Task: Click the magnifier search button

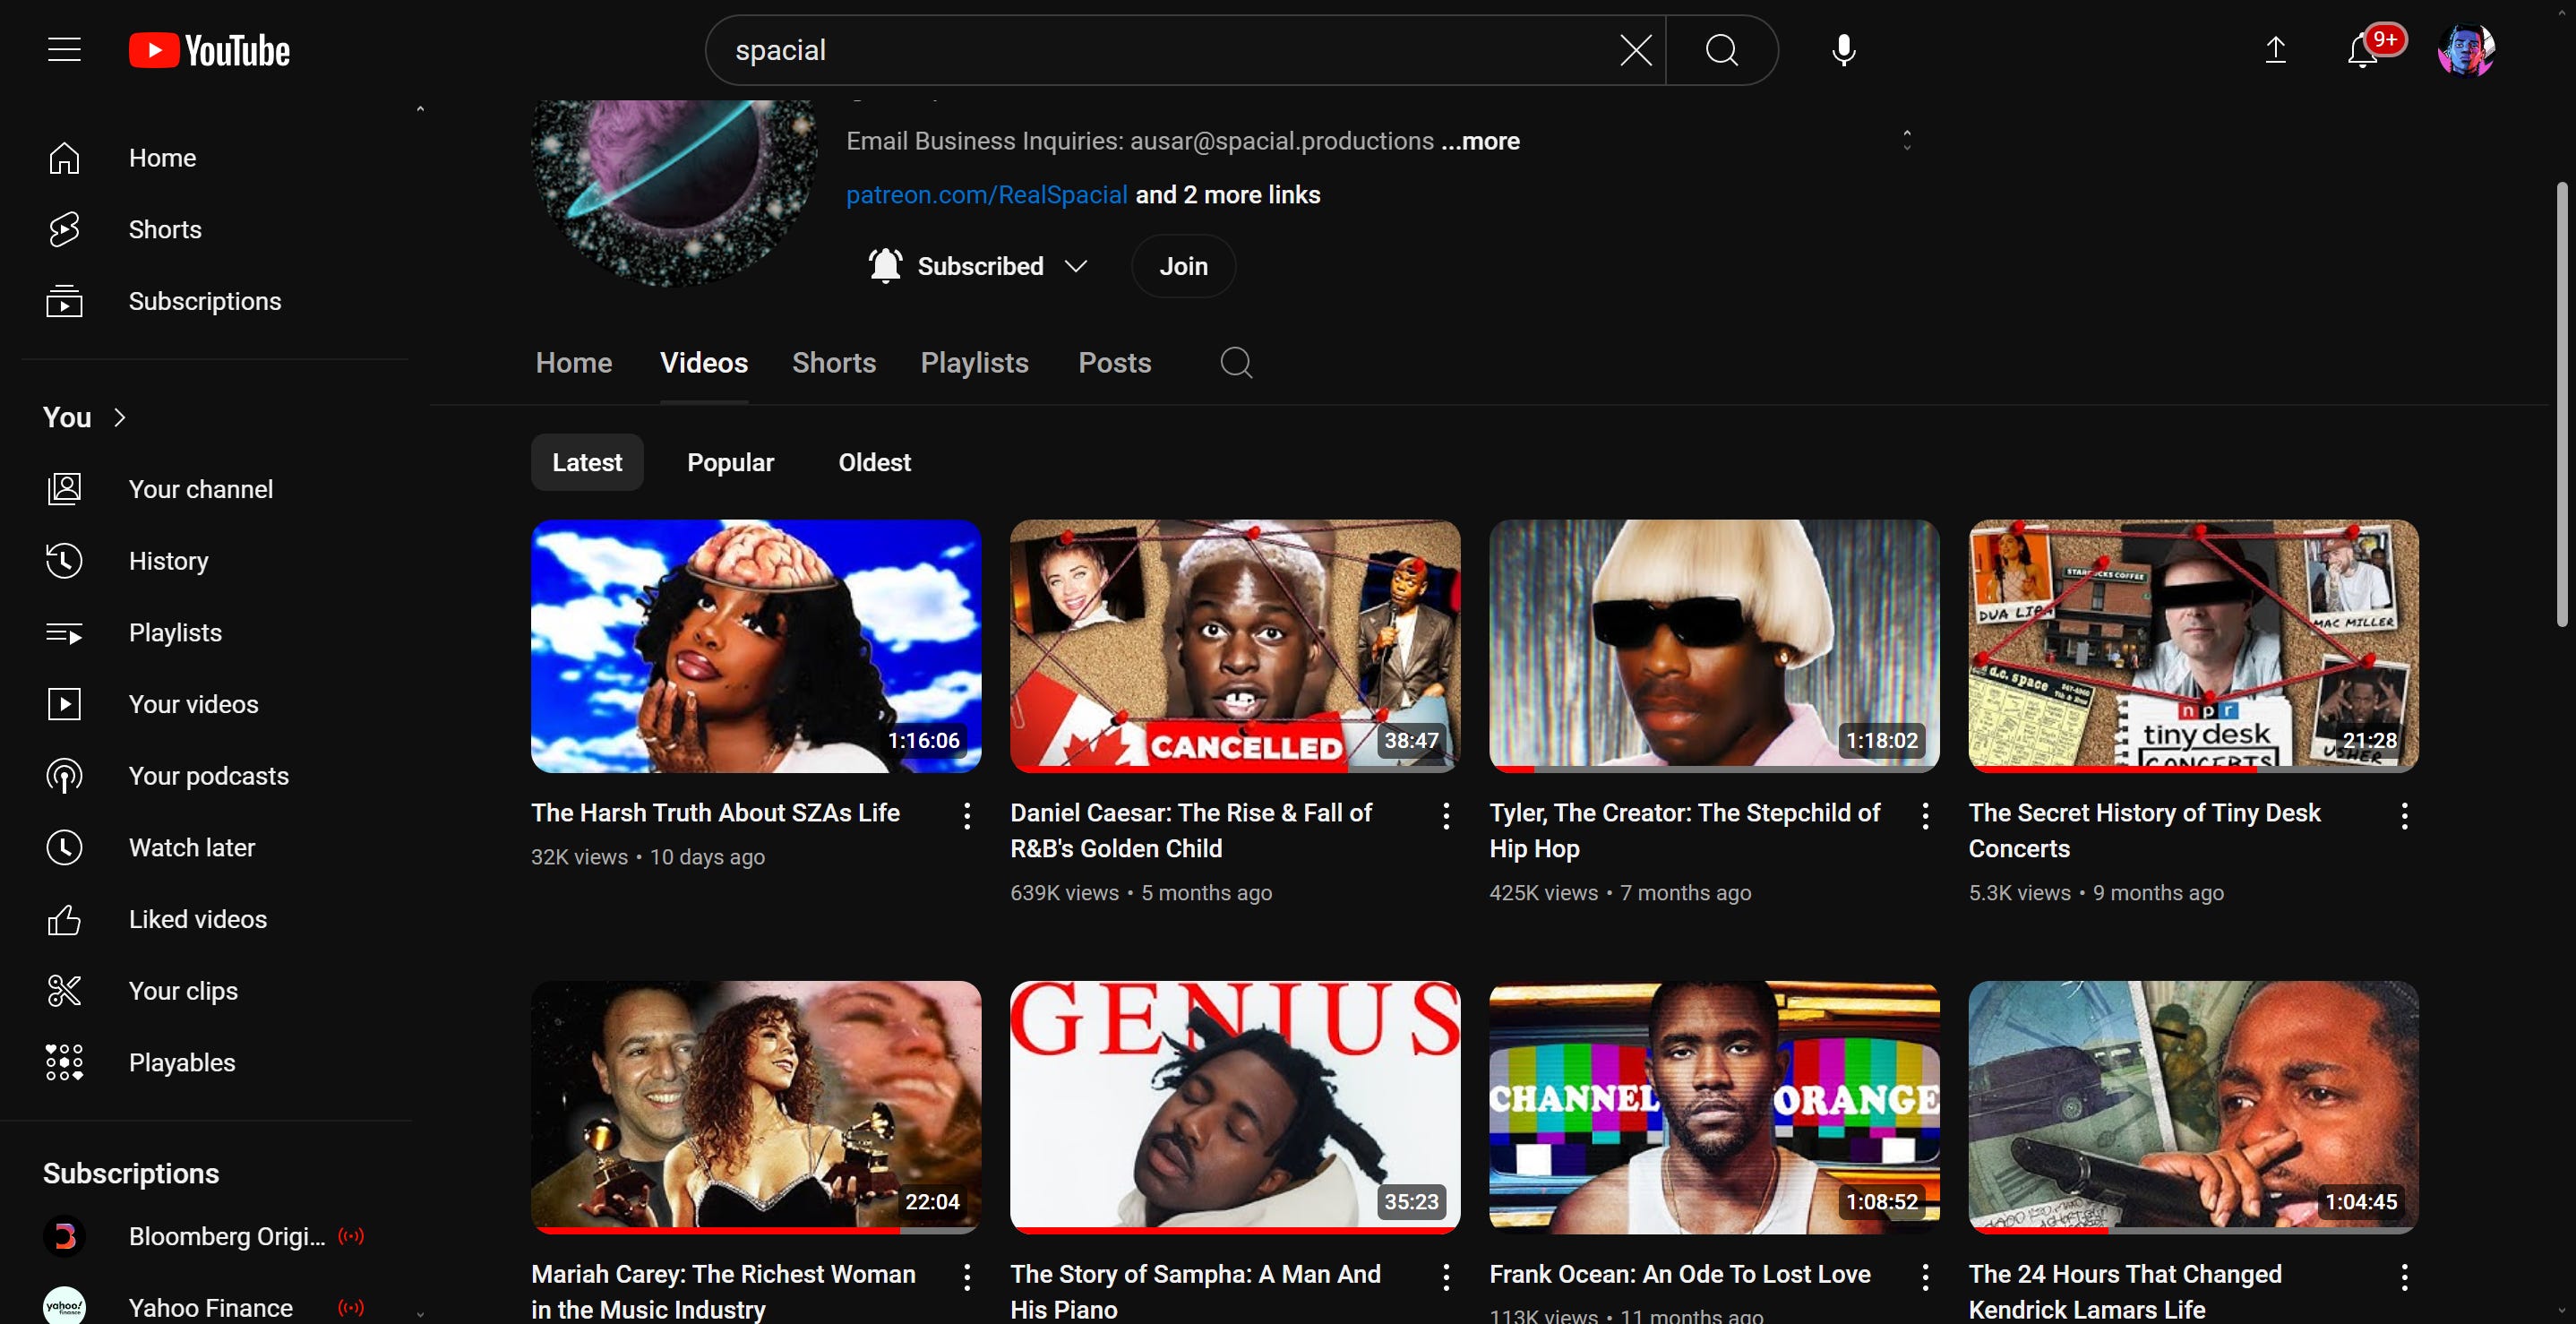Action: click(x=1721, y=50)
